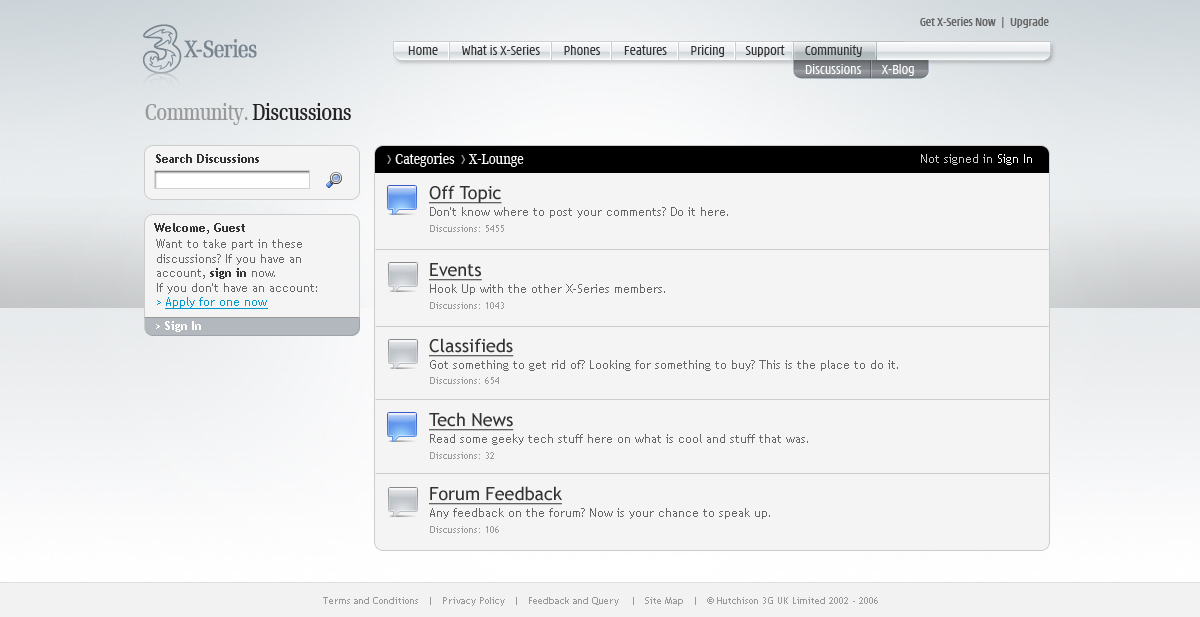Viewport: 1200px width, 617px height.
Task: Click the magnifier search icon
Action: [334, 180]
